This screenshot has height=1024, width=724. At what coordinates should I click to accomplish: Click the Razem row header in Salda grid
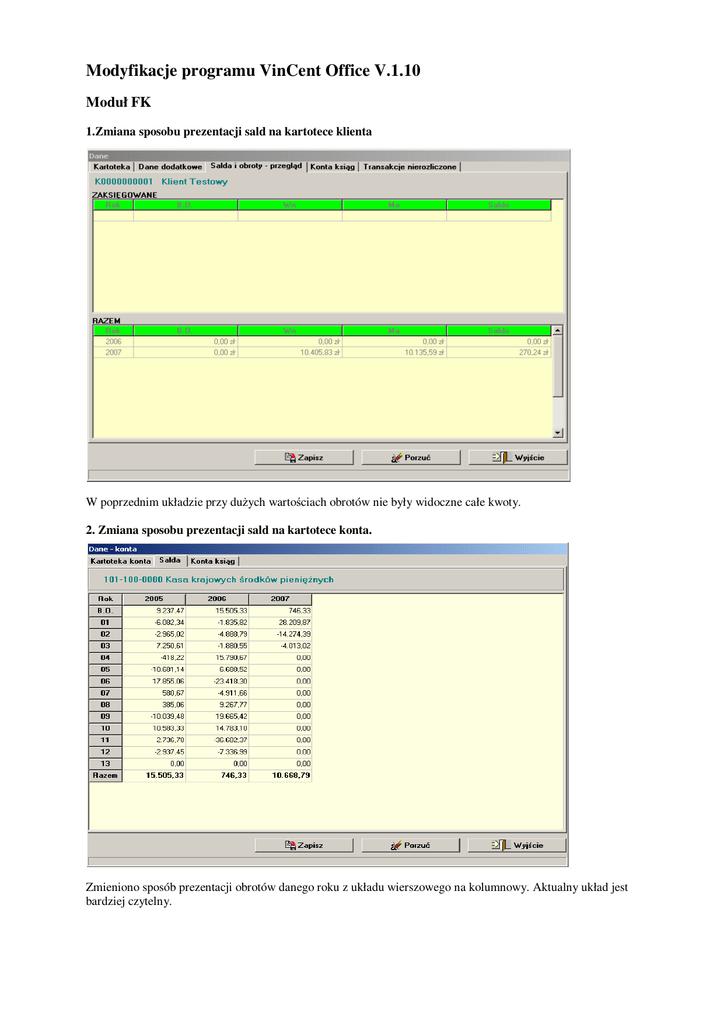pos(105,775)
